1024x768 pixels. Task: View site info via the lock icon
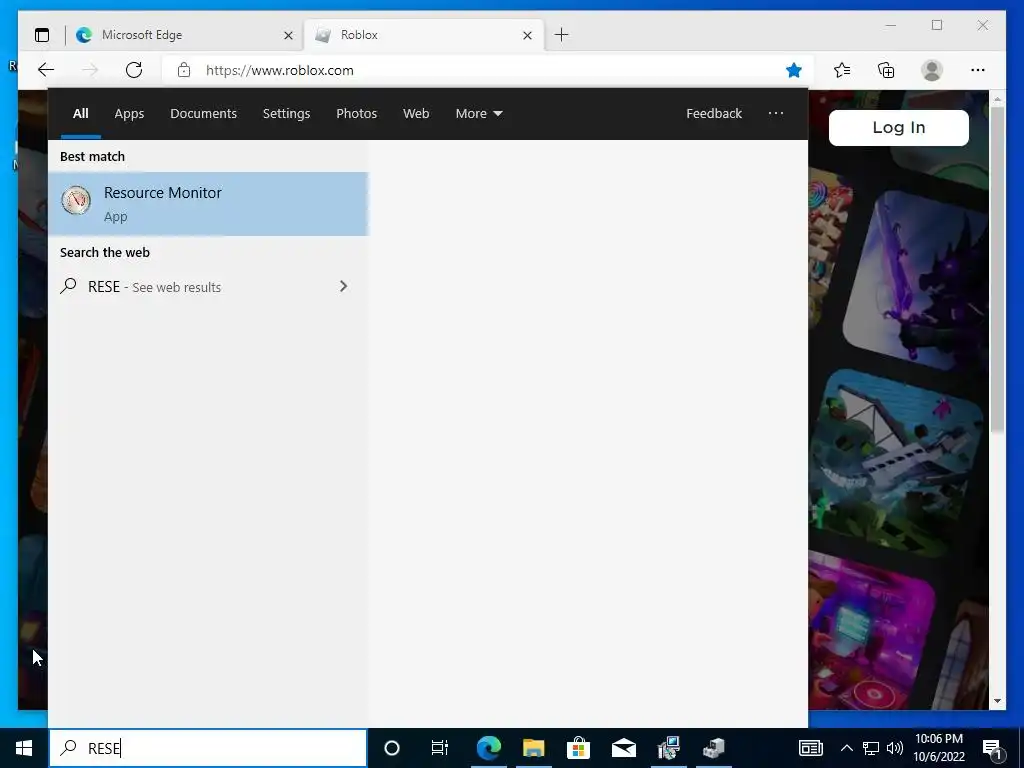click(x=184, y=70)
